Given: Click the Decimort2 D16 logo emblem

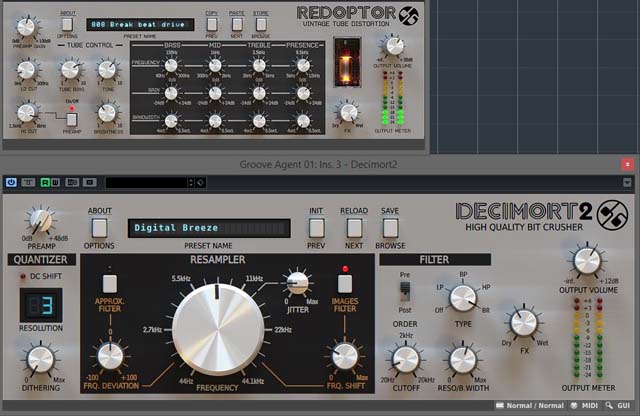Looking at the screenshot, I should pos(608,213).
